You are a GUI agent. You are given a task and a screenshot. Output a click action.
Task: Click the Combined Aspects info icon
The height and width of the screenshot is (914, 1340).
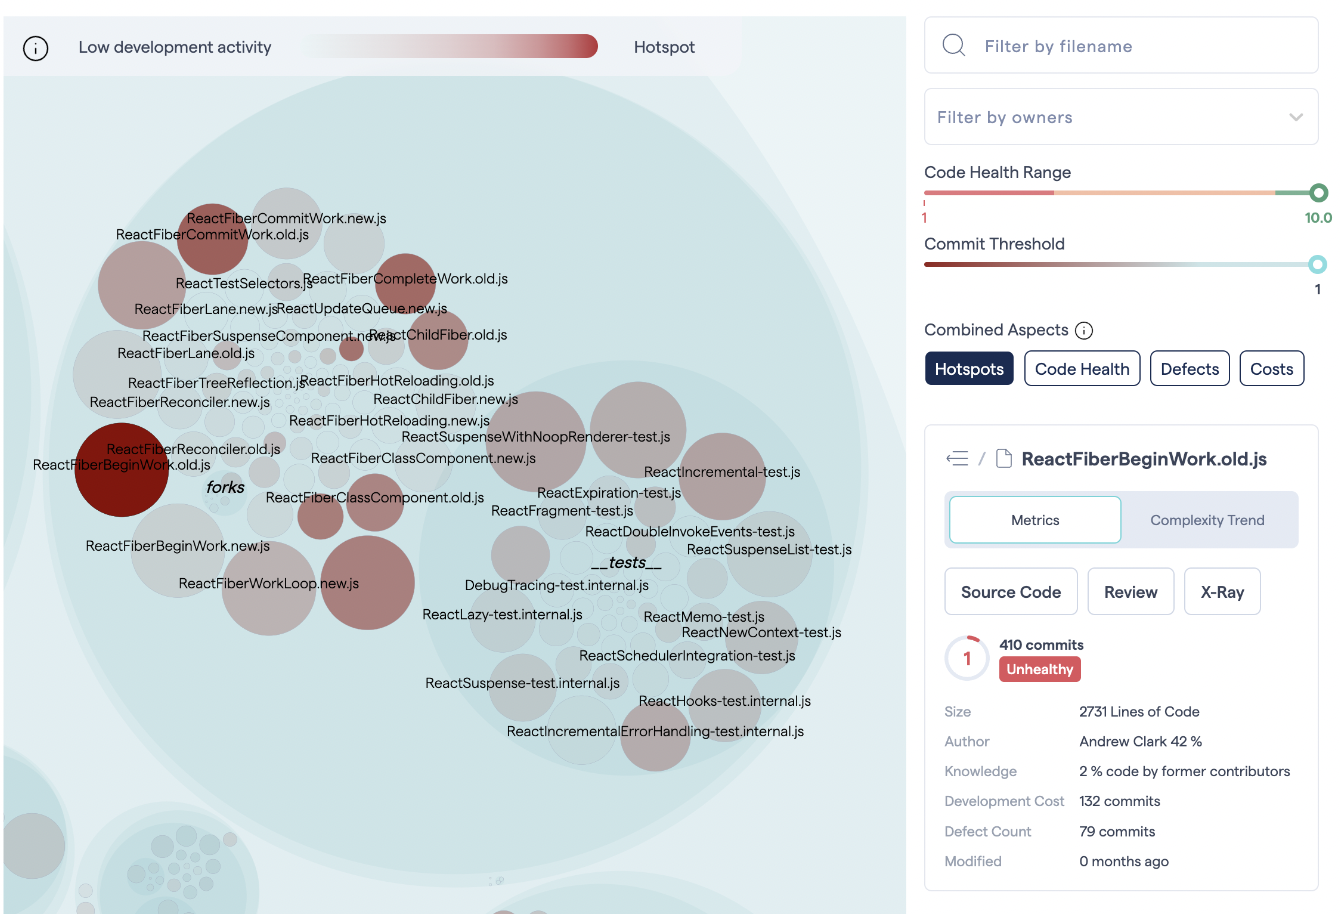(x=1084, y=330)
